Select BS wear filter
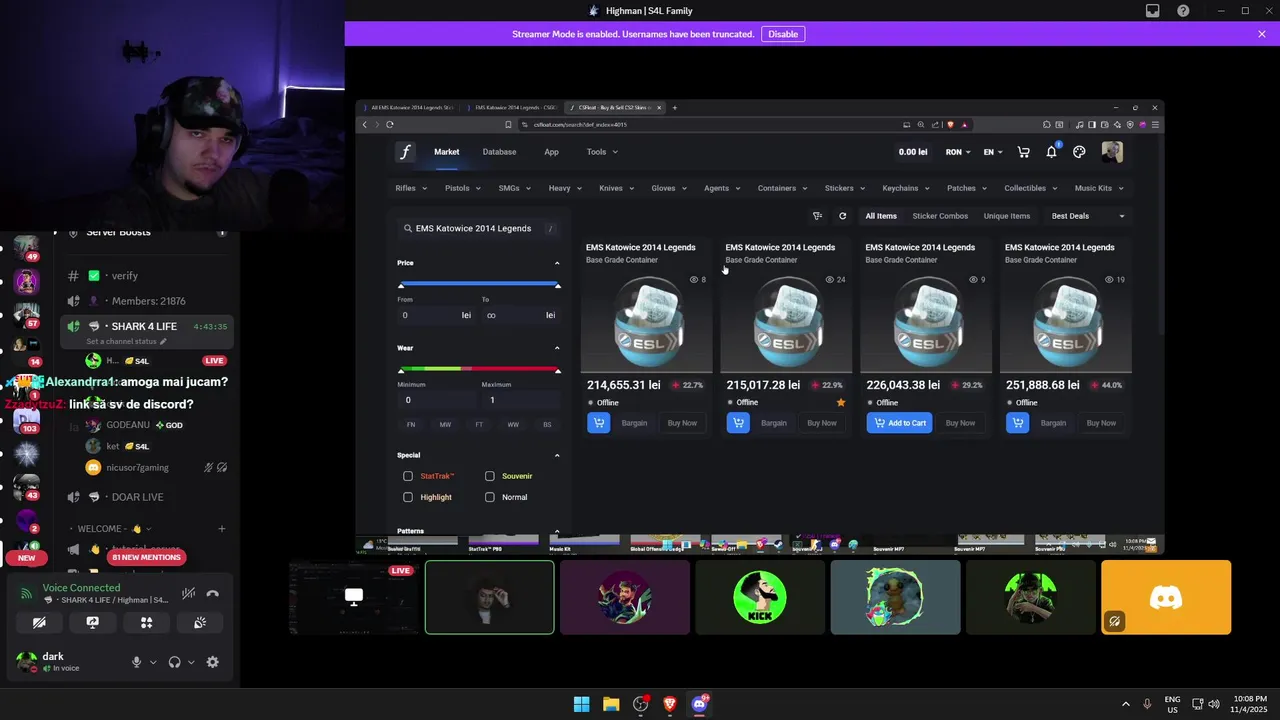Viewport: 1280px width, 720px height. pyautogui.click(x=547, y=425)
